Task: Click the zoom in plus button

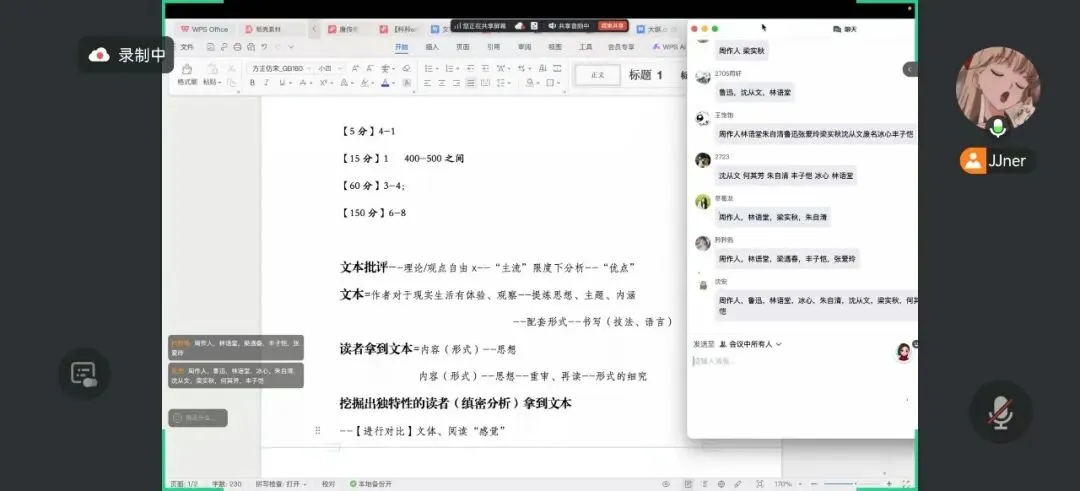Action: [889, 484]
